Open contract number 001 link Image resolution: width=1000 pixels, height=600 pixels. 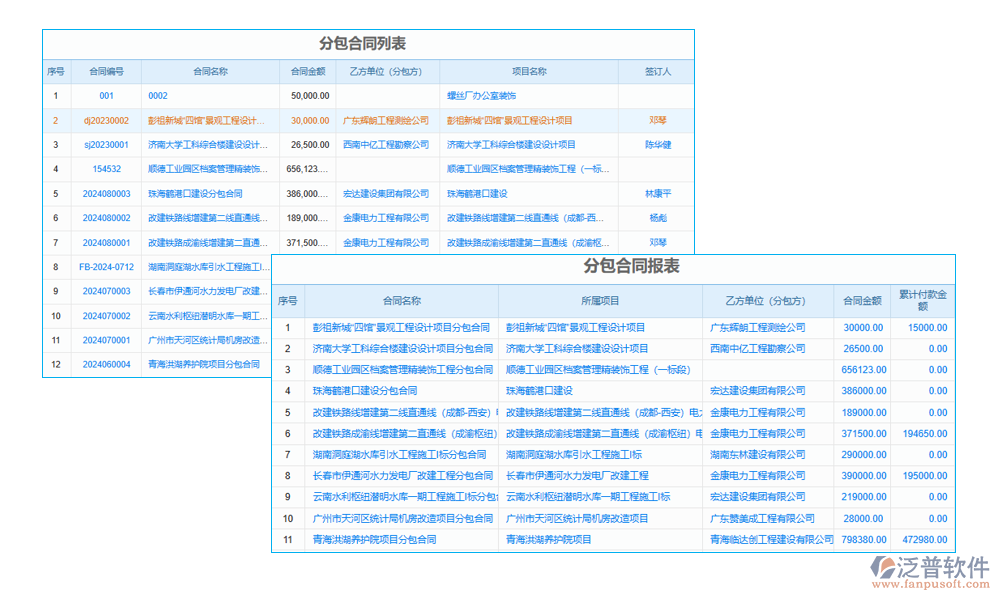[x=106, y=96]
